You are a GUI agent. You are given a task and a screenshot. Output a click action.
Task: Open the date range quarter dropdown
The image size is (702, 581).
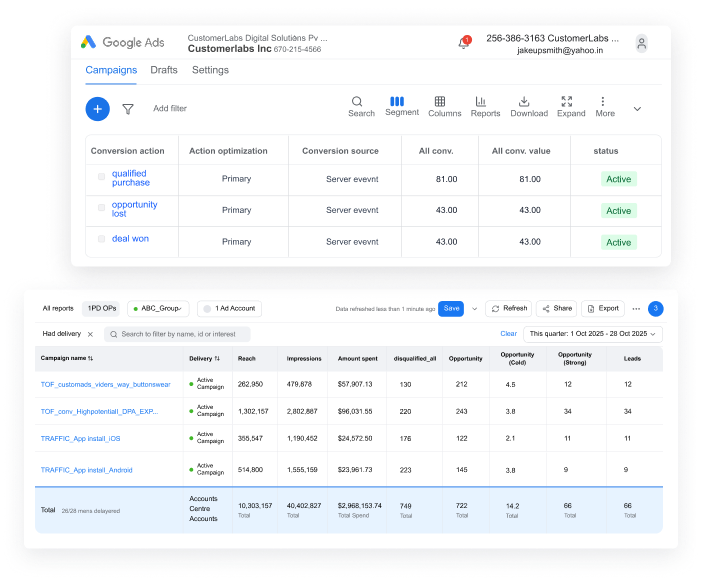pyautogui.click(x=592, y=334)
